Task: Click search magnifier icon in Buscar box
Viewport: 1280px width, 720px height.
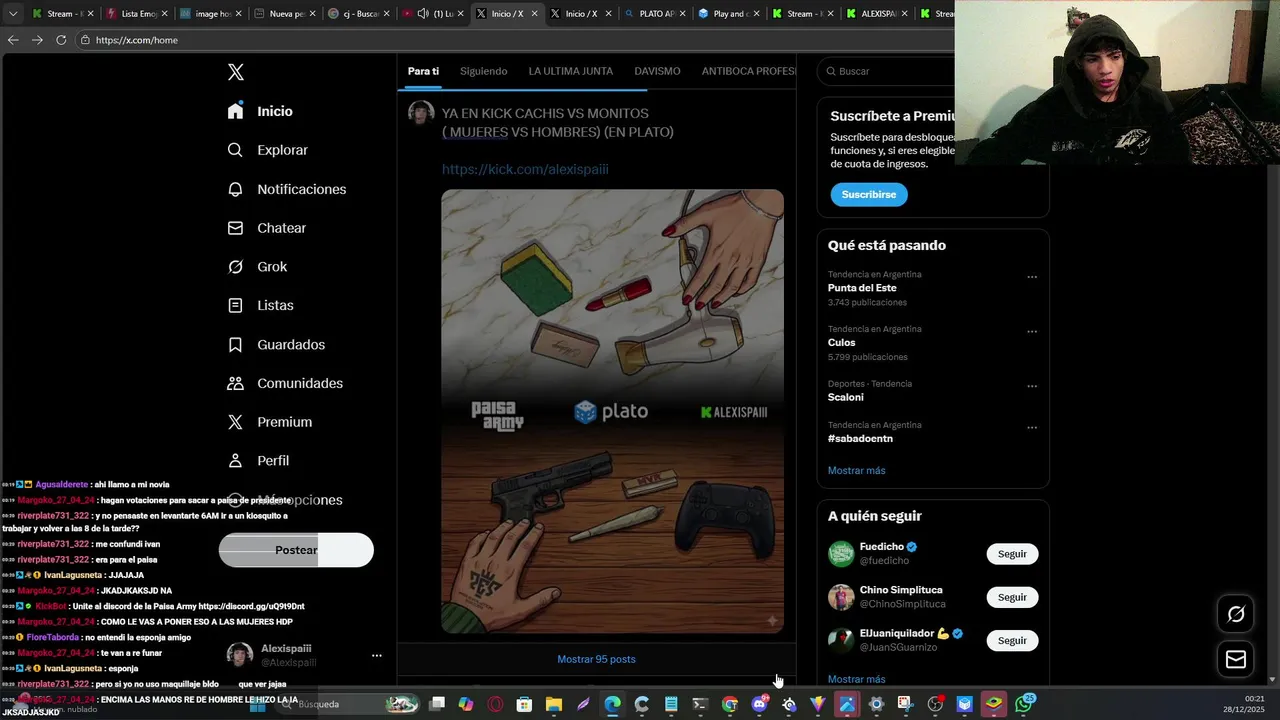Action: (830, 71)
